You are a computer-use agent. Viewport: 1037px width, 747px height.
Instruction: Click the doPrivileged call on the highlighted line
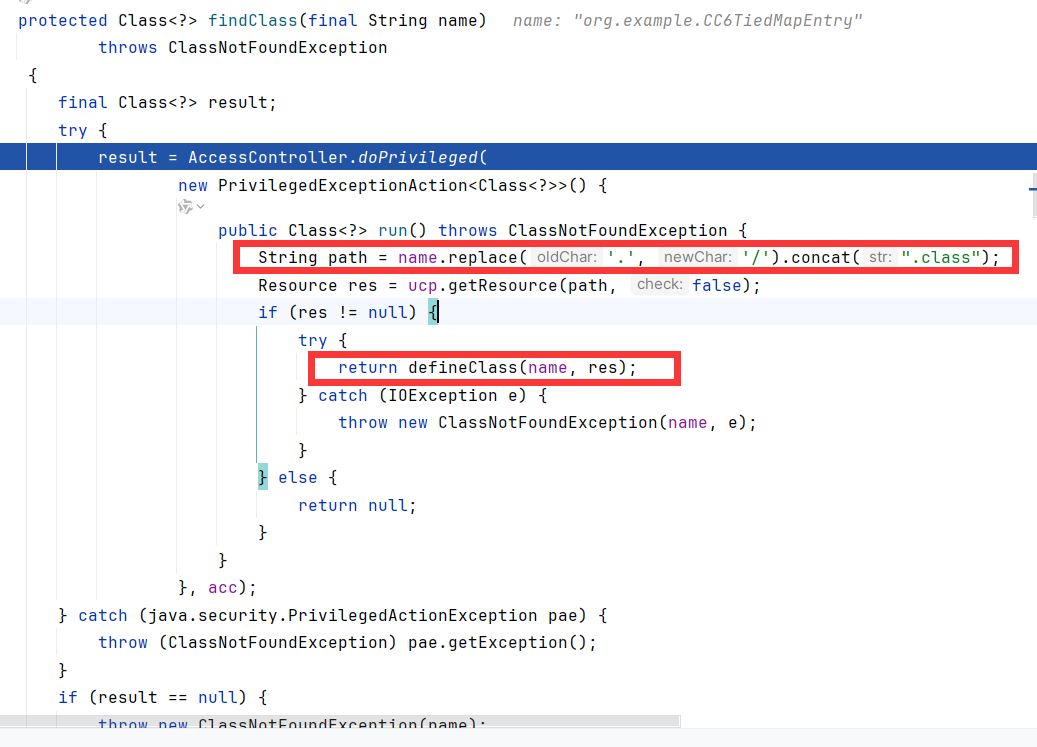[x=417, y=157]
